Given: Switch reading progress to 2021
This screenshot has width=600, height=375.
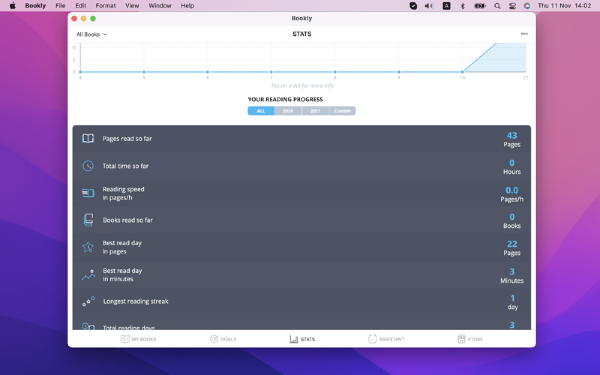Looking at the screenshot, I should click(x=315, y=111).
